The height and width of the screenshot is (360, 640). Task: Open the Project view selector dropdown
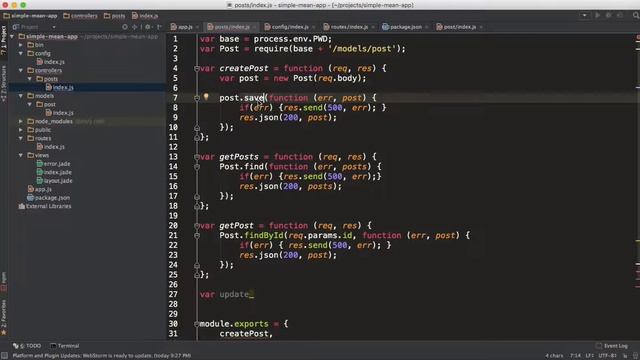click(34, 27)
